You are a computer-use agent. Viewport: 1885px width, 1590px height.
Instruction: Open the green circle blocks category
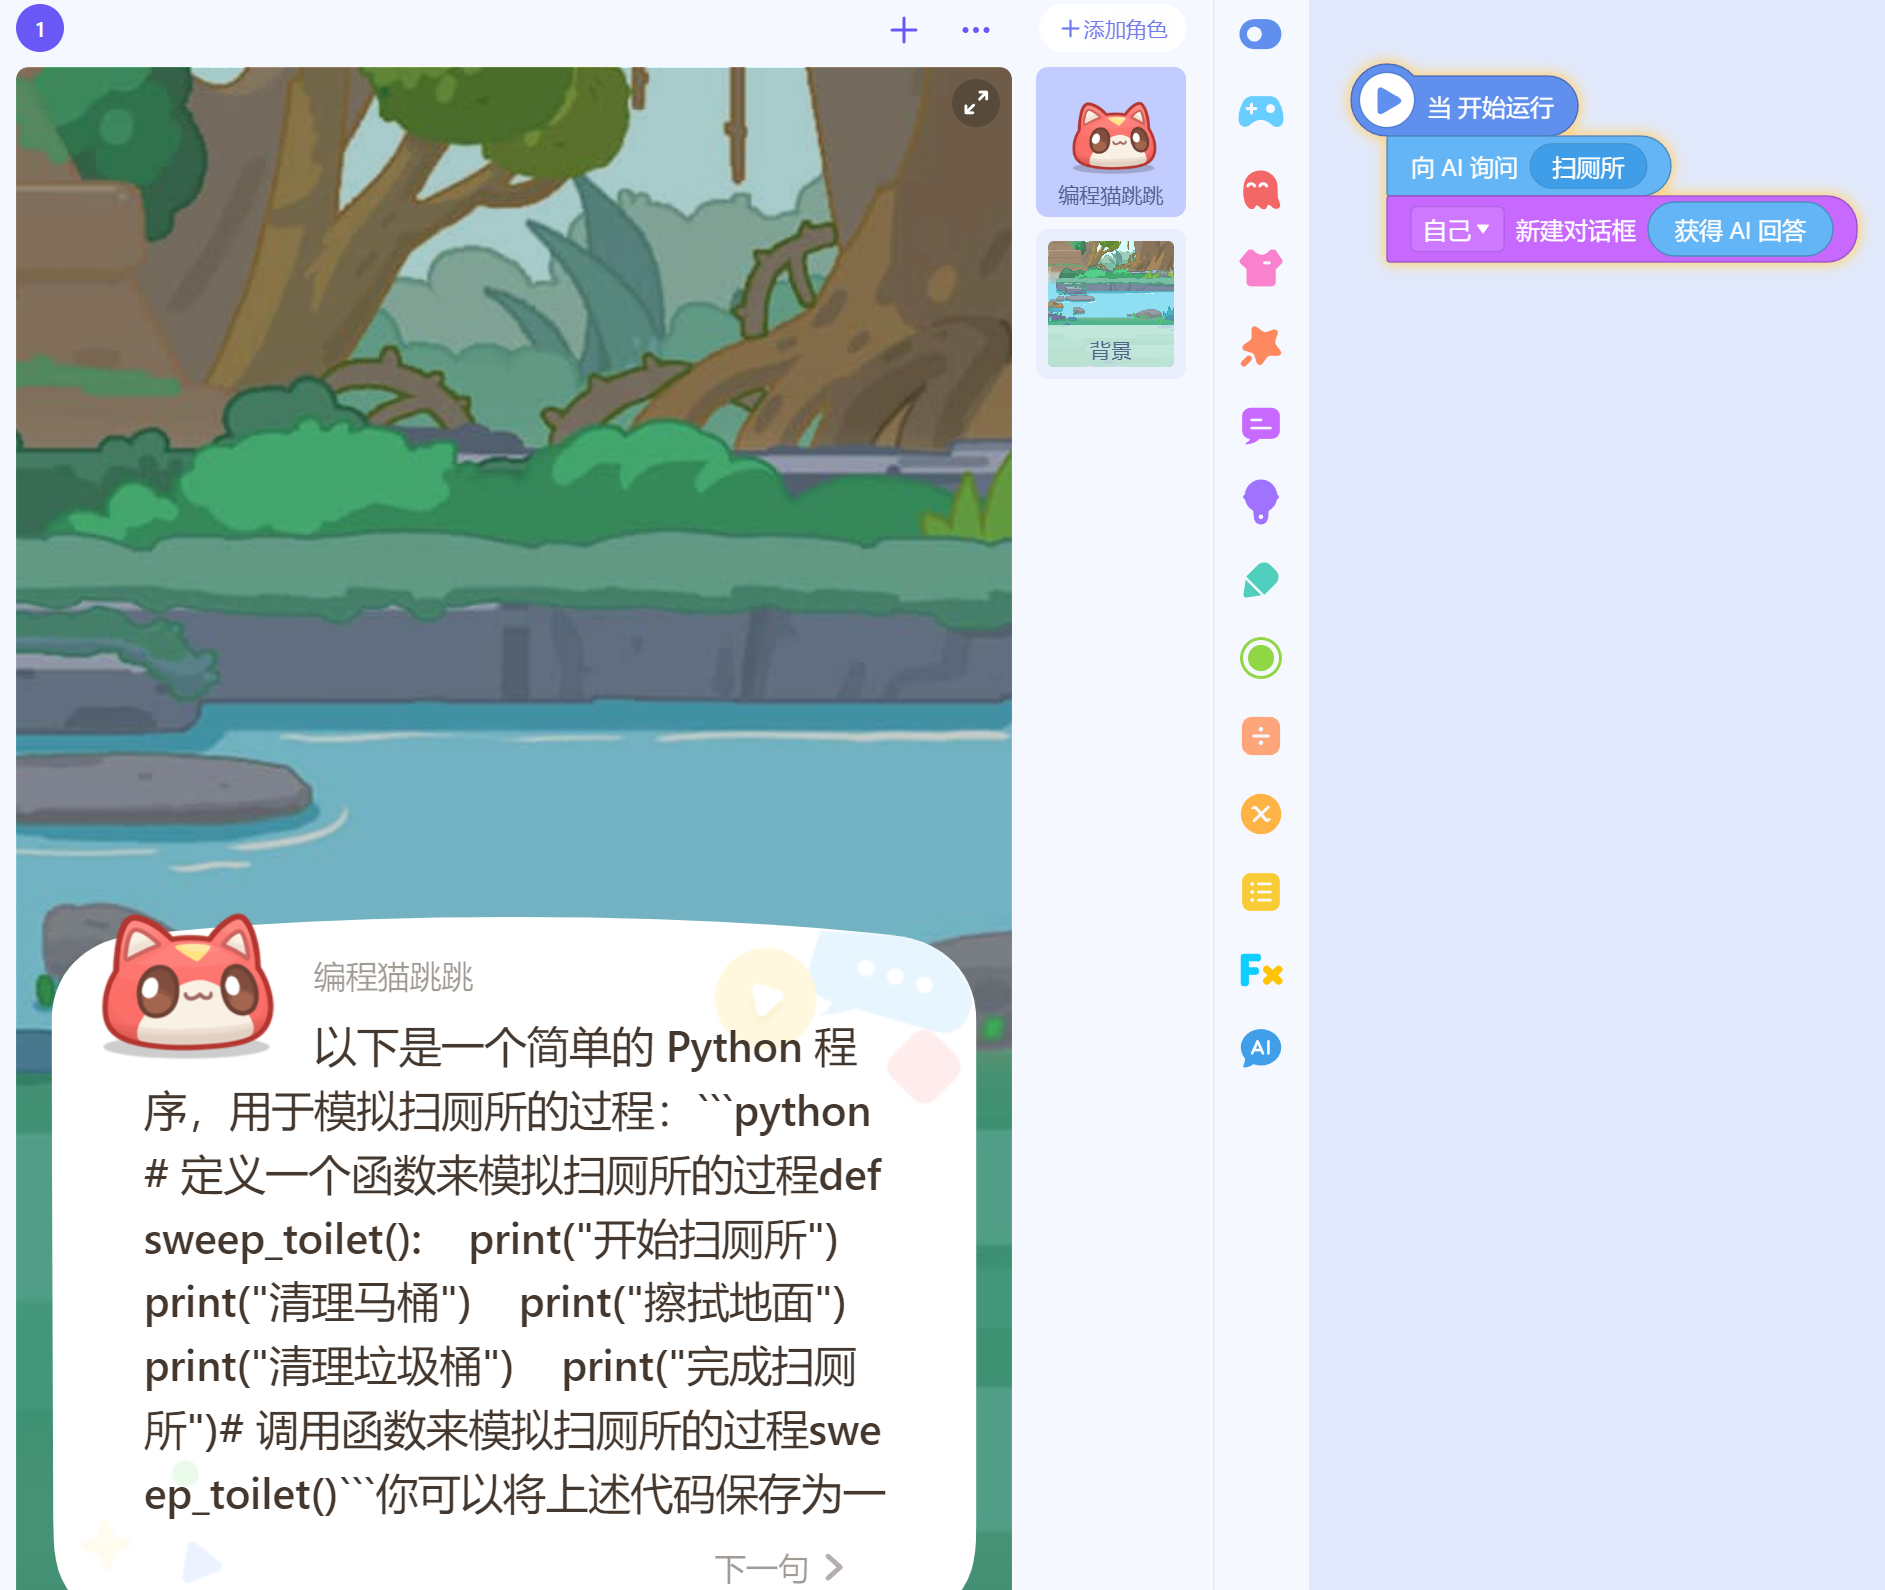pos(1260,658)
